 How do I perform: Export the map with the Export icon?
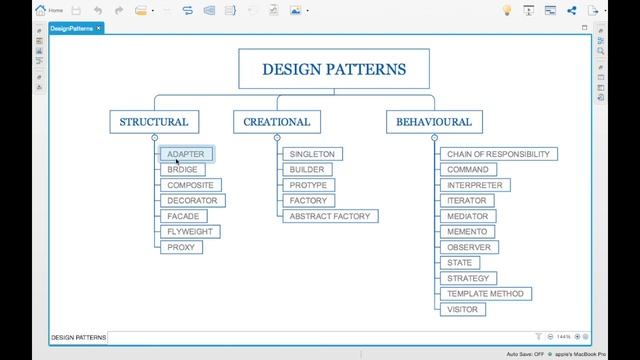[593, 11]
